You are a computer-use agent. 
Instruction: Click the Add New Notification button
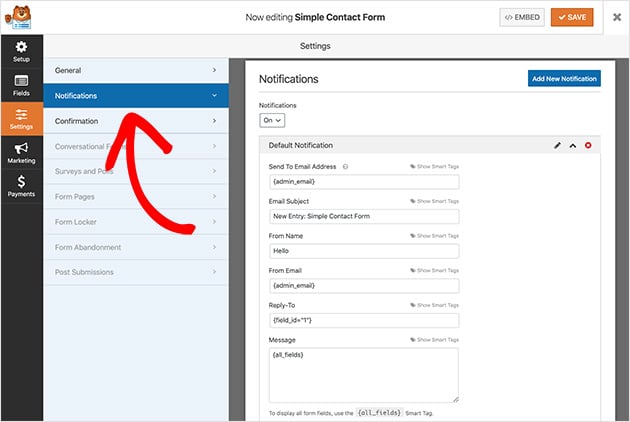click(x=564, y=78)
